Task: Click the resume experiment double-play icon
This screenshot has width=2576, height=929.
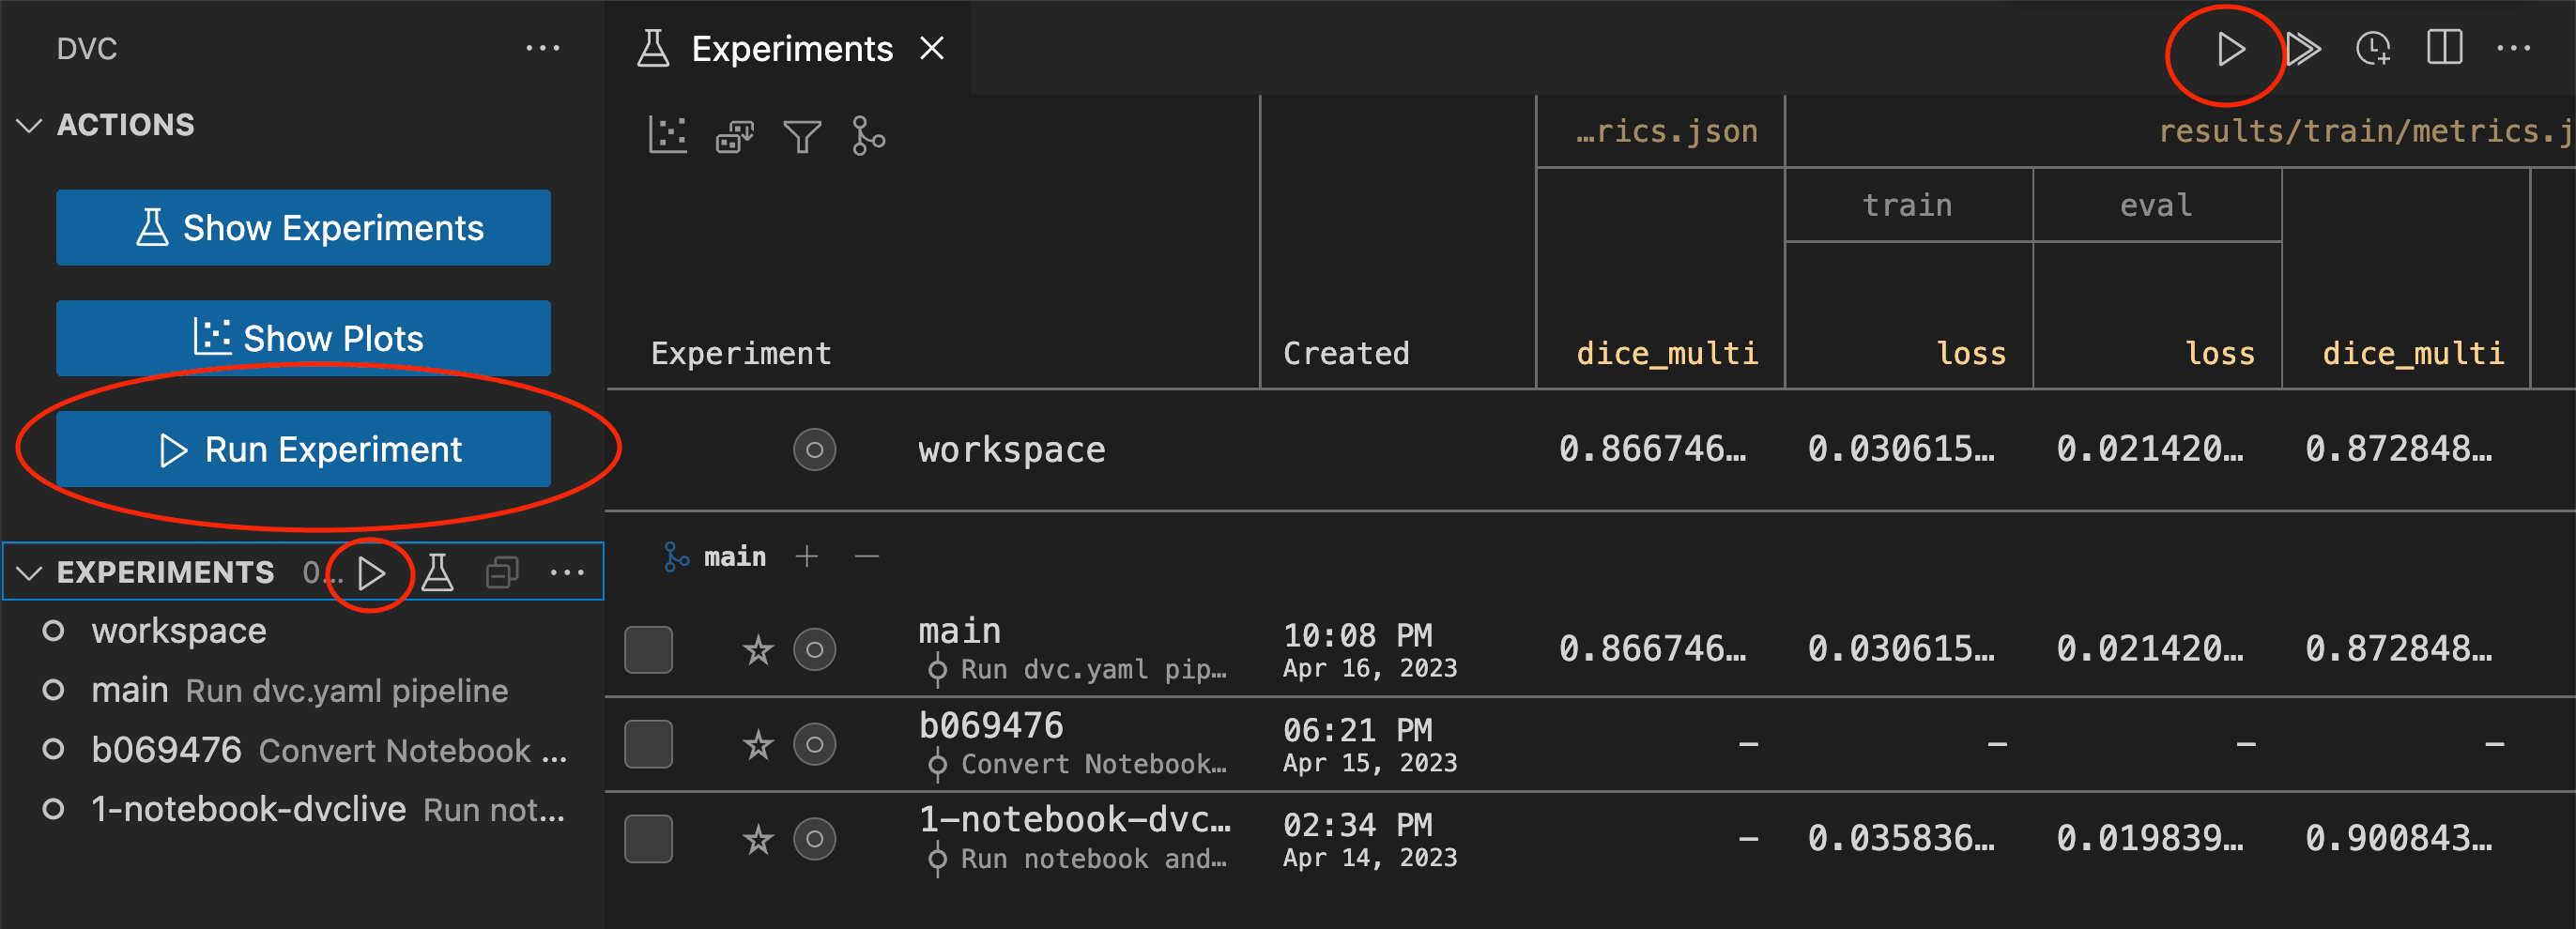Action: pos(2303,49)
